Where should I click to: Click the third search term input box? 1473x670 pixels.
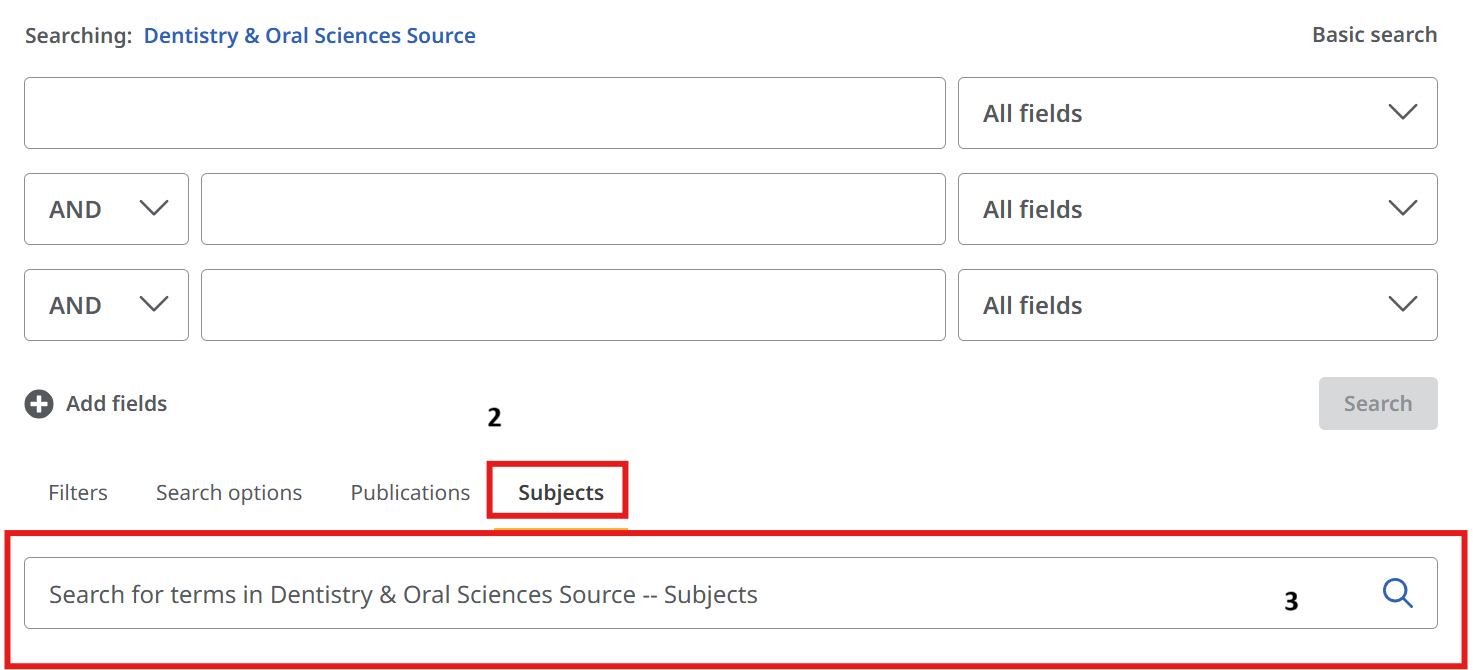(x=573, y=305)
